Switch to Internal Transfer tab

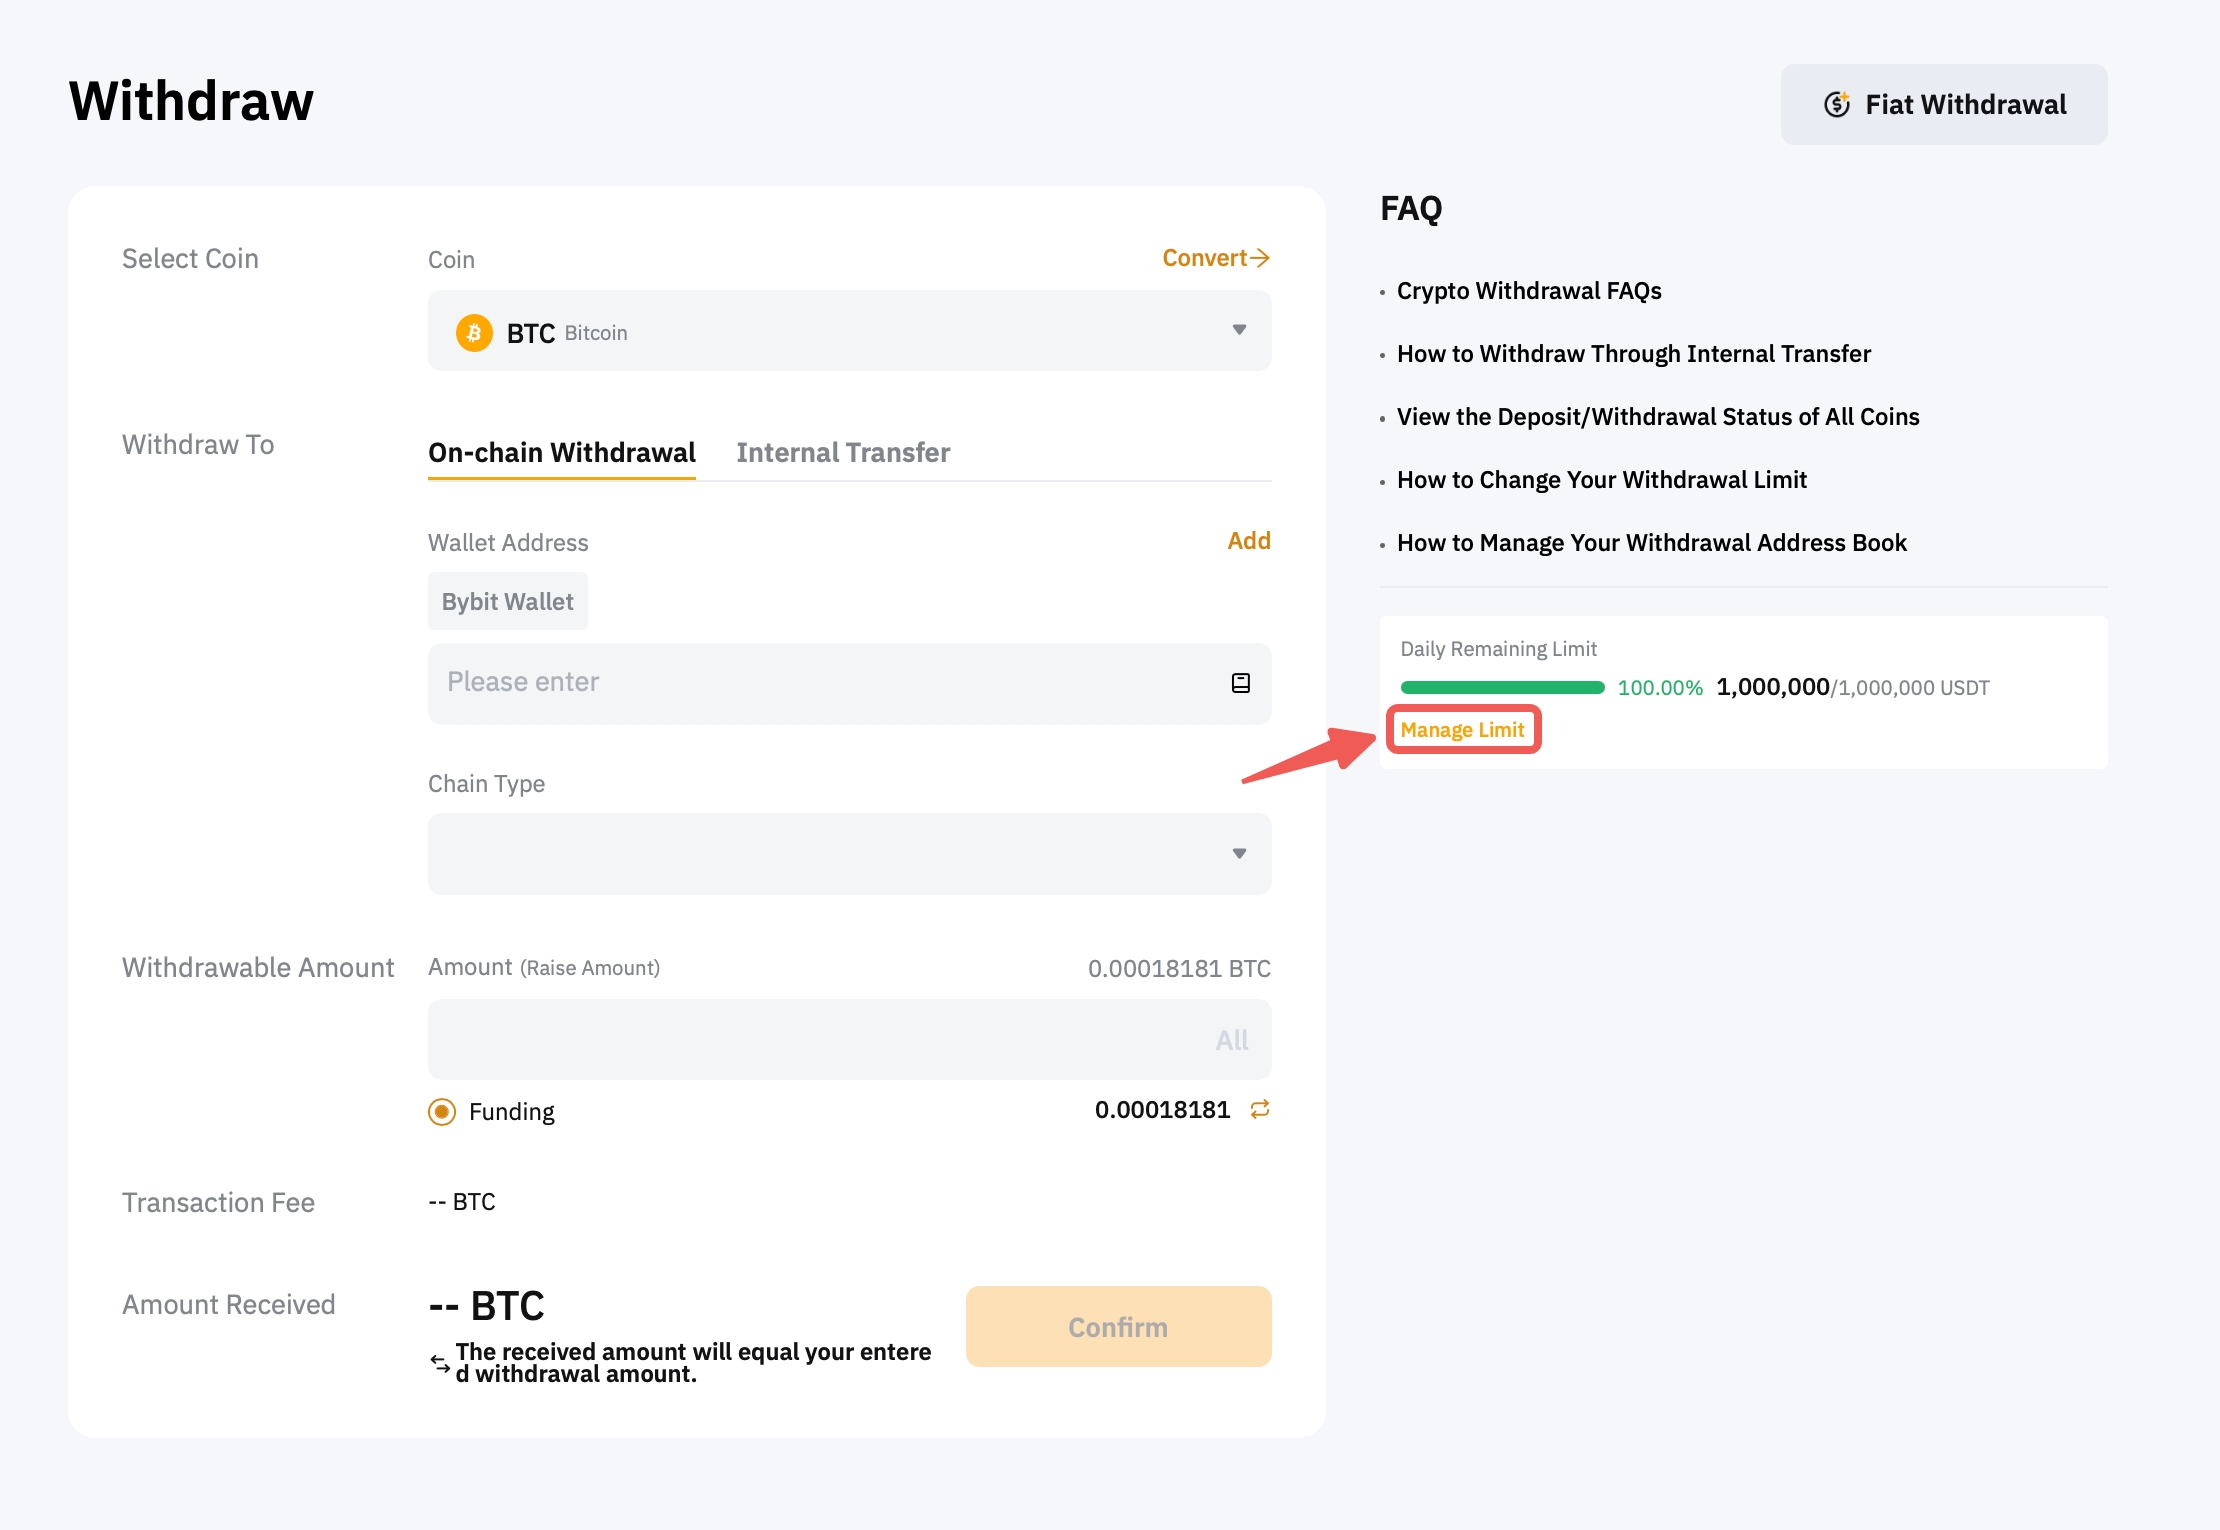tap(843, 453)
